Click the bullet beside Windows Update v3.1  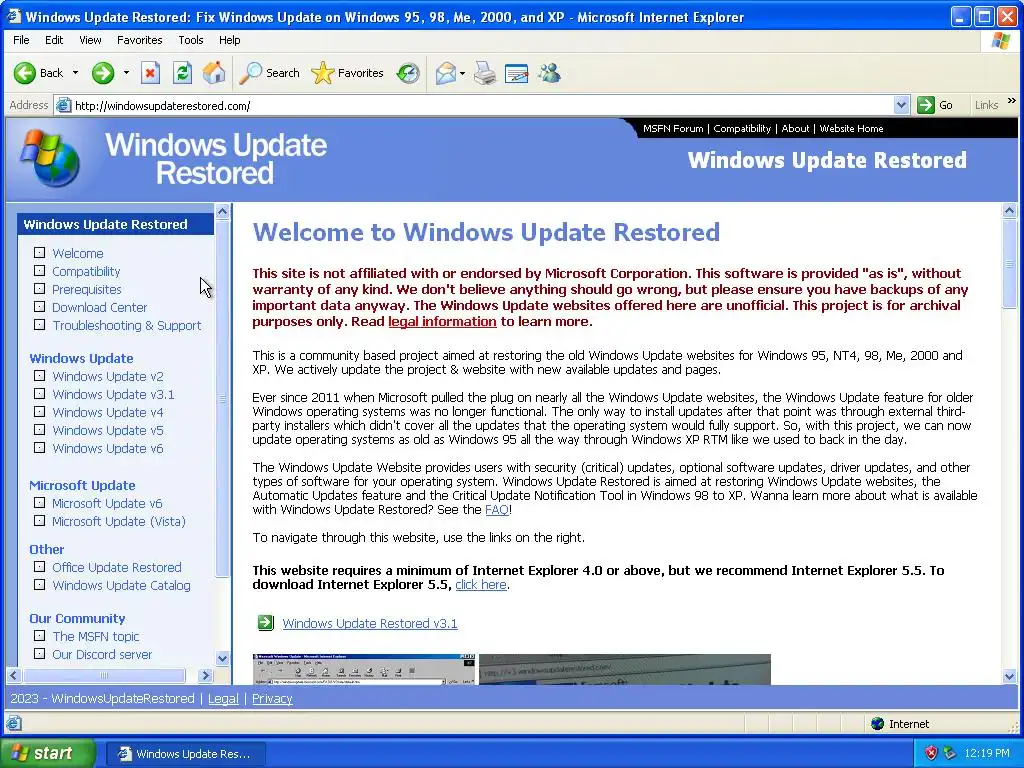tap(40, 394)
